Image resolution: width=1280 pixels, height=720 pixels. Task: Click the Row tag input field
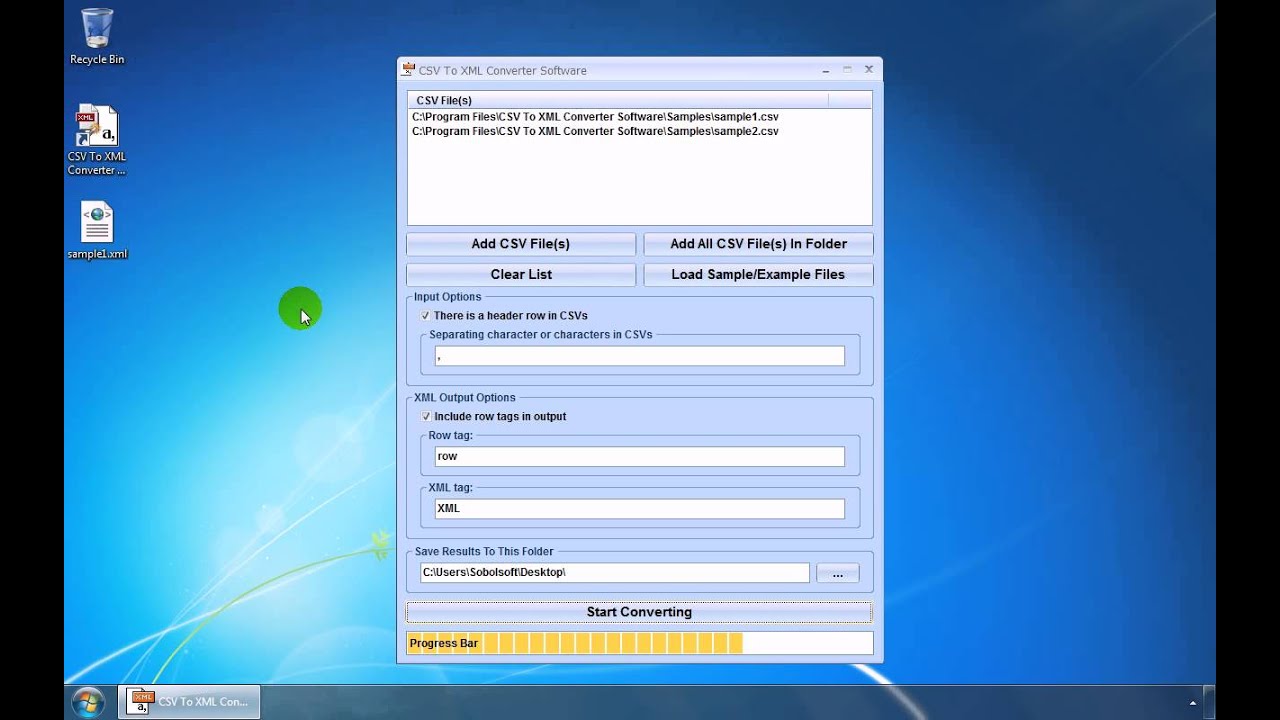(x=639, y=456)
